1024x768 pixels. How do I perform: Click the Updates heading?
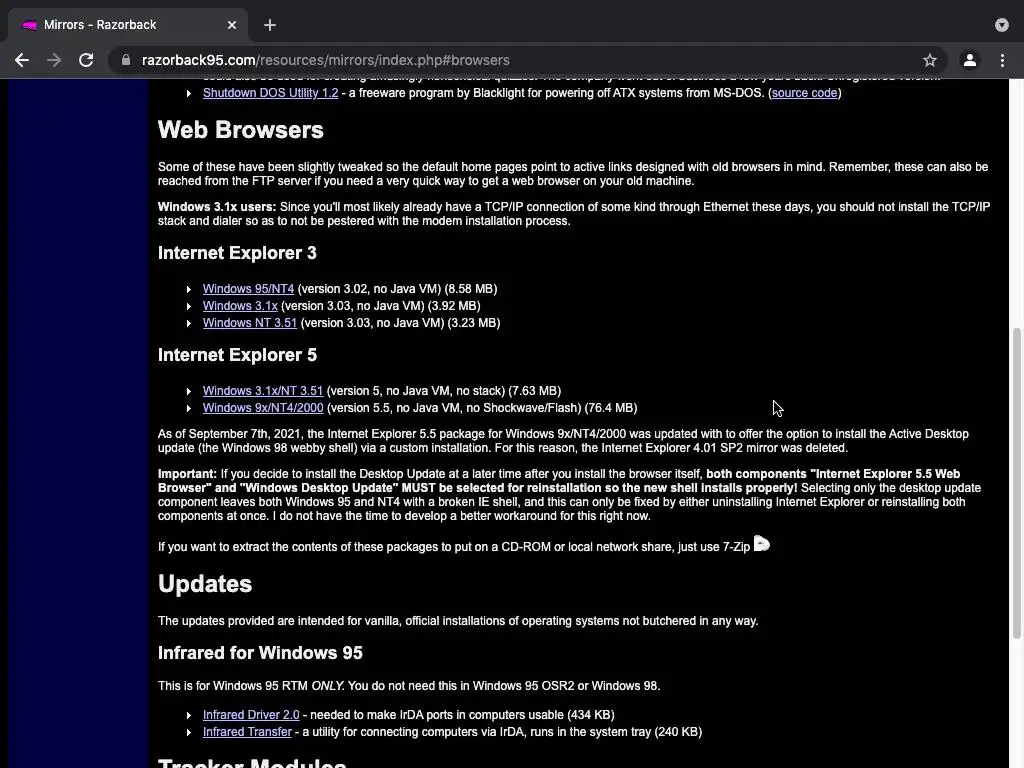coord(204,584)
